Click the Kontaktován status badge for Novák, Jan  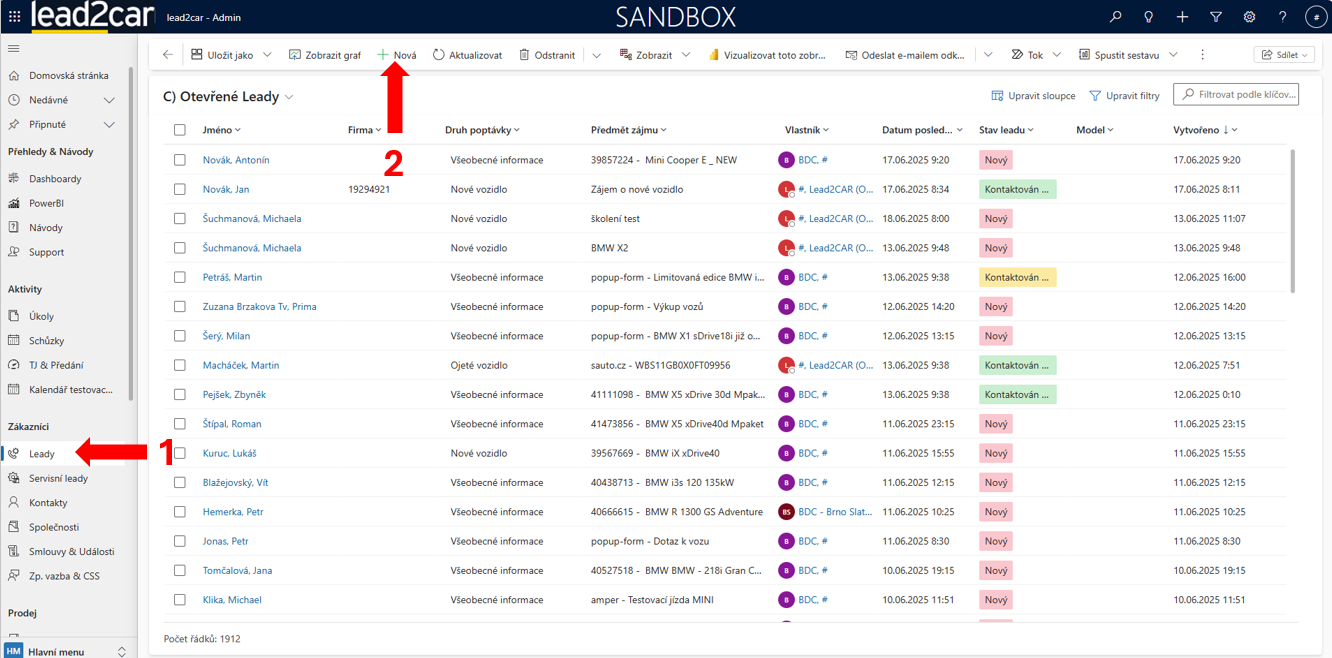click(1017, 189)
